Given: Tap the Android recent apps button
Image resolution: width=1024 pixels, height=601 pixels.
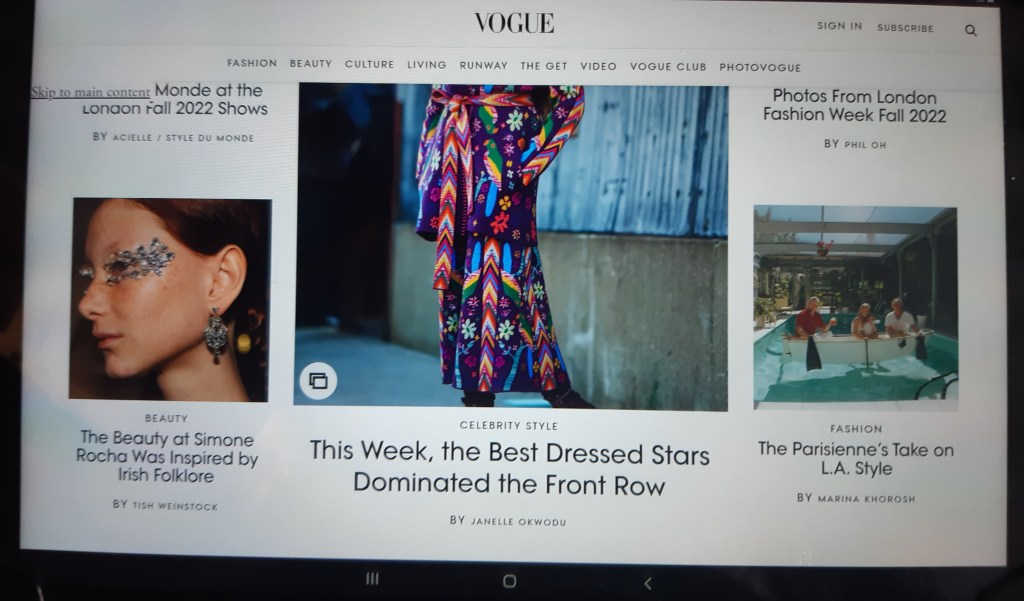Looking at the screenshot, I should (372, 579).
